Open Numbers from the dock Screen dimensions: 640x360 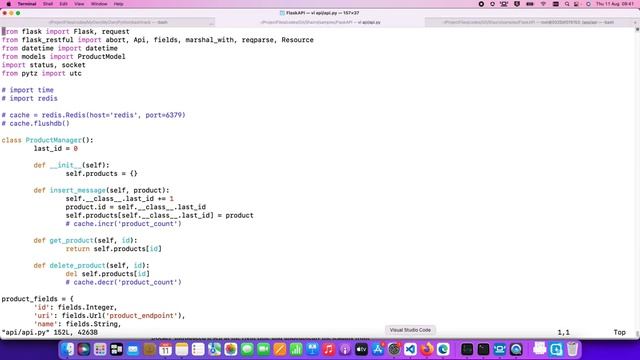tap(296, 349)
